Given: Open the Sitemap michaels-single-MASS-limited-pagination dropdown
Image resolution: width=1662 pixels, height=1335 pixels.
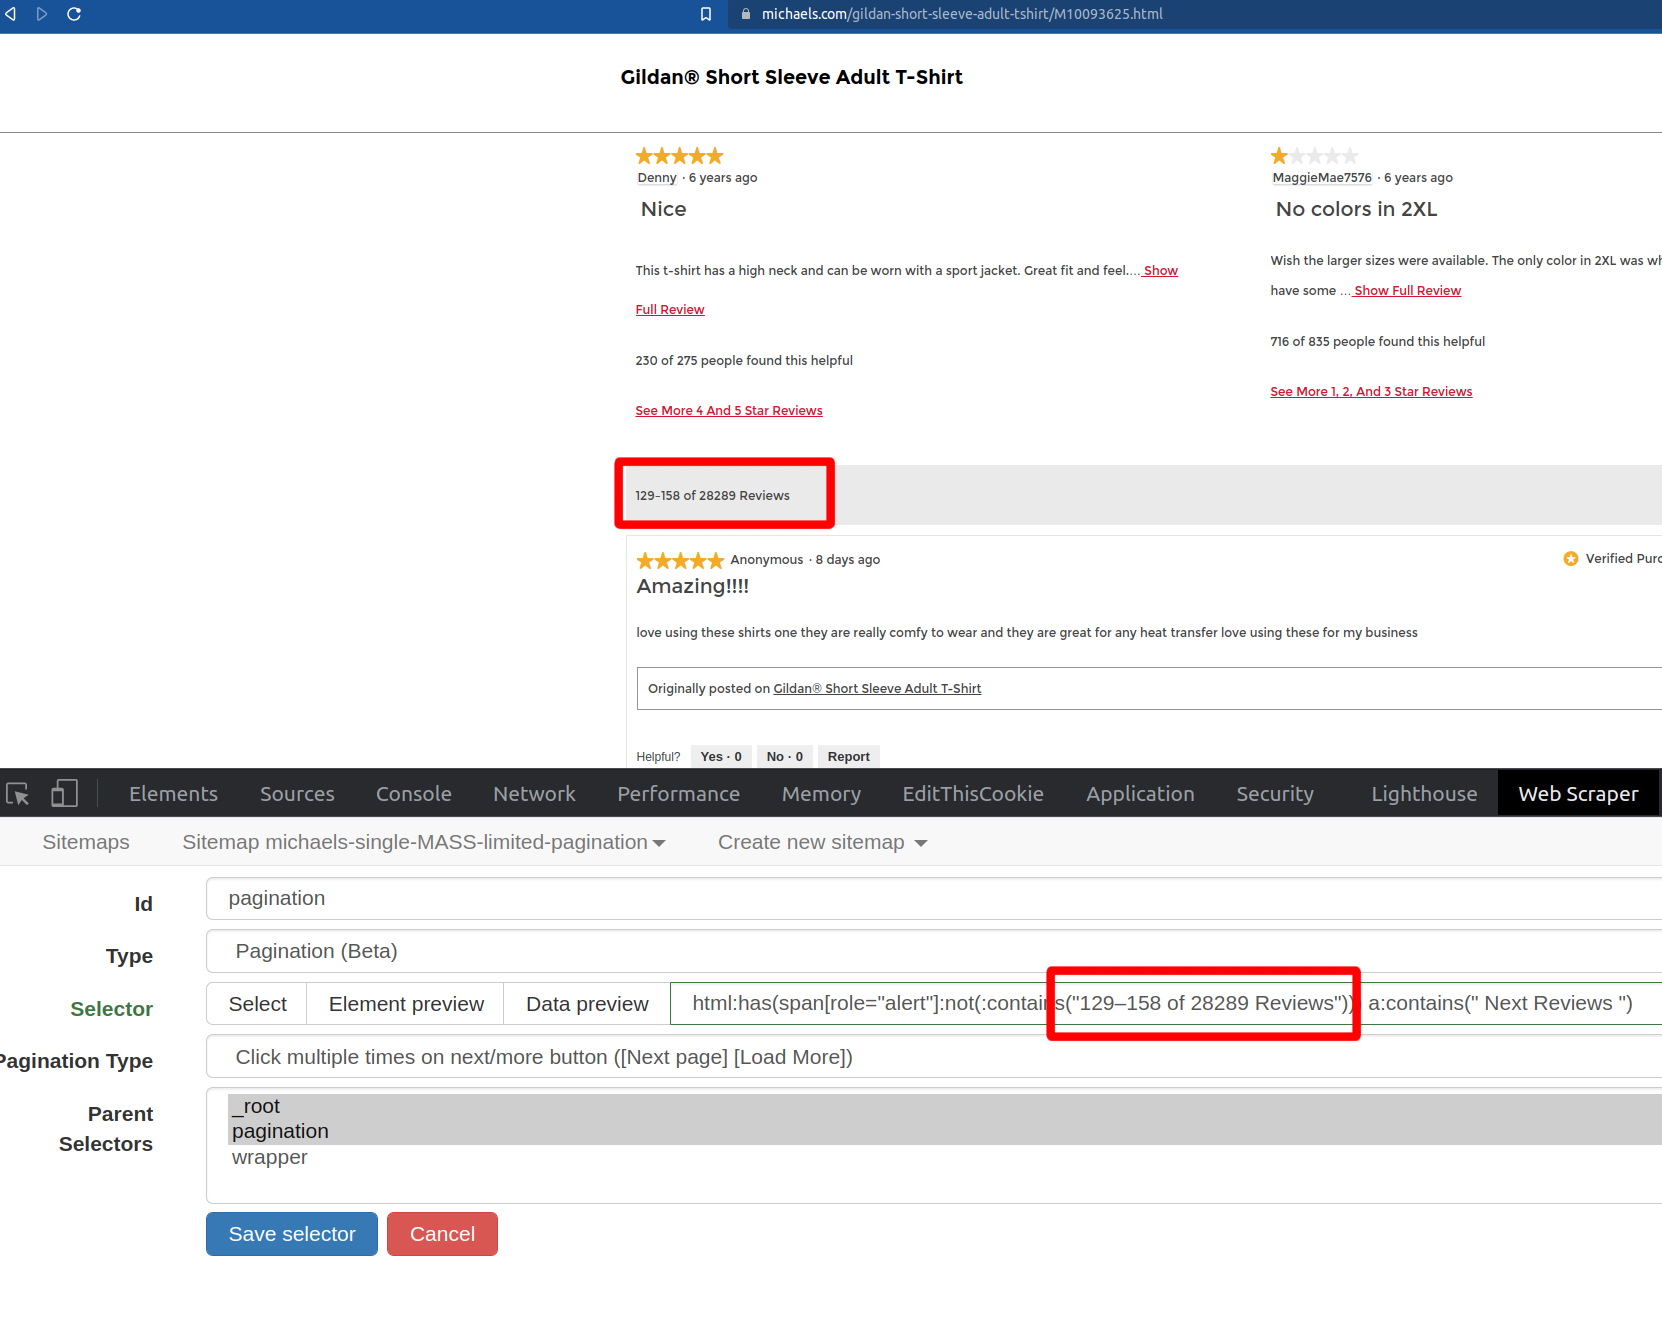Looking at the screenshot, I should coord(423,843).
